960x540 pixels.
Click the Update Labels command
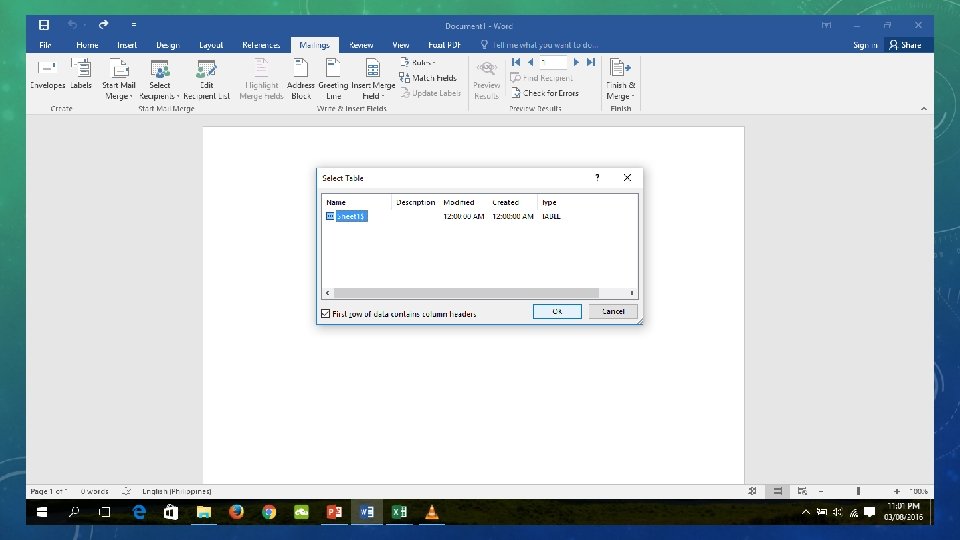click(430, 93)
